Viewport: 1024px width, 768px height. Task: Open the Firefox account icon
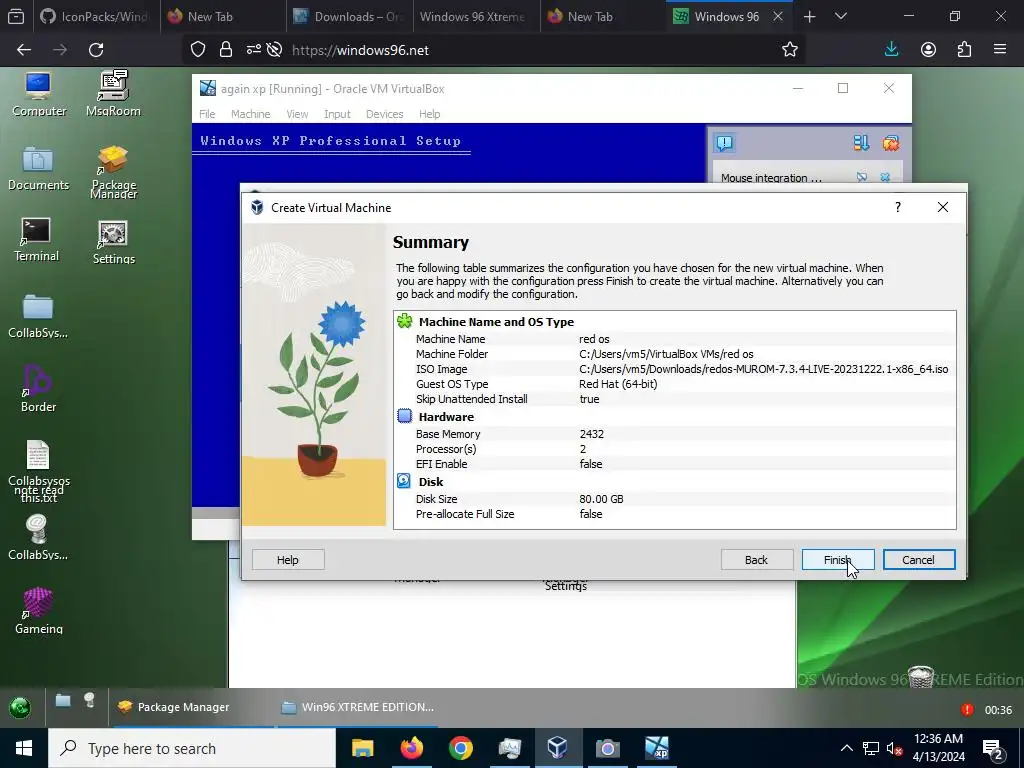928,50
